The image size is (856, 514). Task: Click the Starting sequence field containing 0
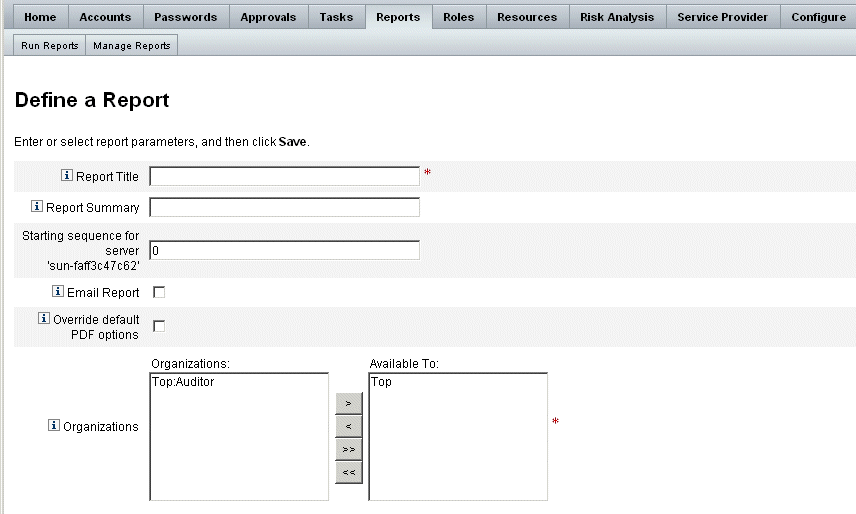284,250
